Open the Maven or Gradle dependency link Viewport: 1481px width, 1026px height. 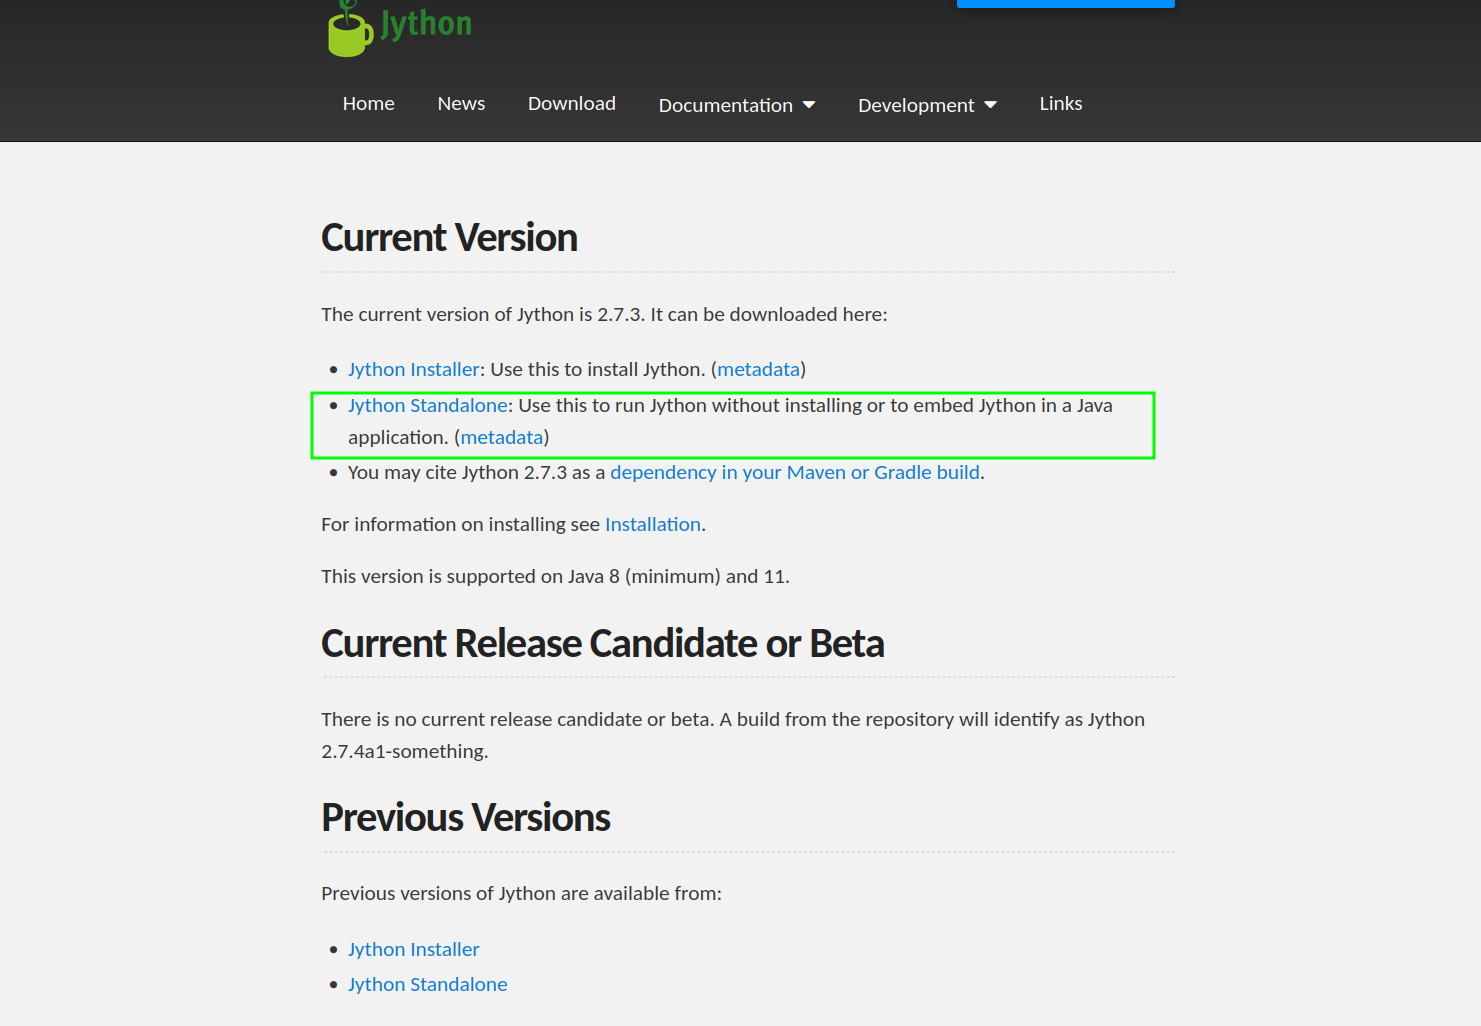coord(794,473)
